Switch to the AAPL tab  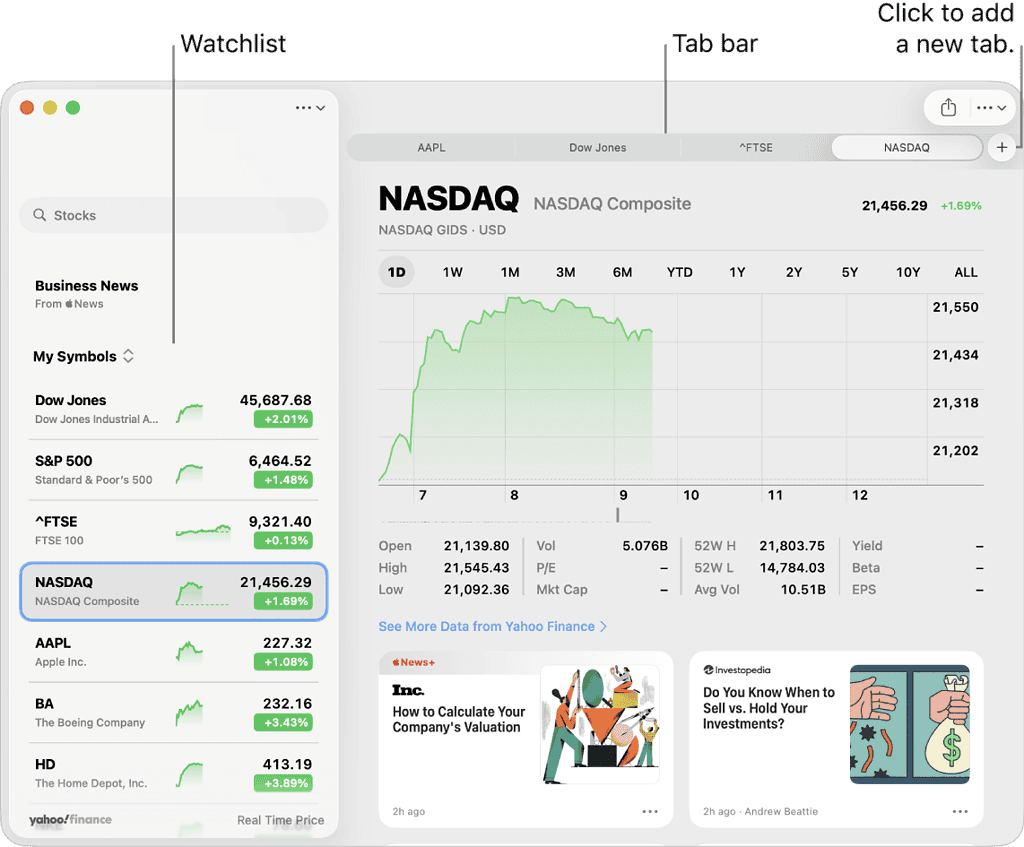tap(432, 148)
